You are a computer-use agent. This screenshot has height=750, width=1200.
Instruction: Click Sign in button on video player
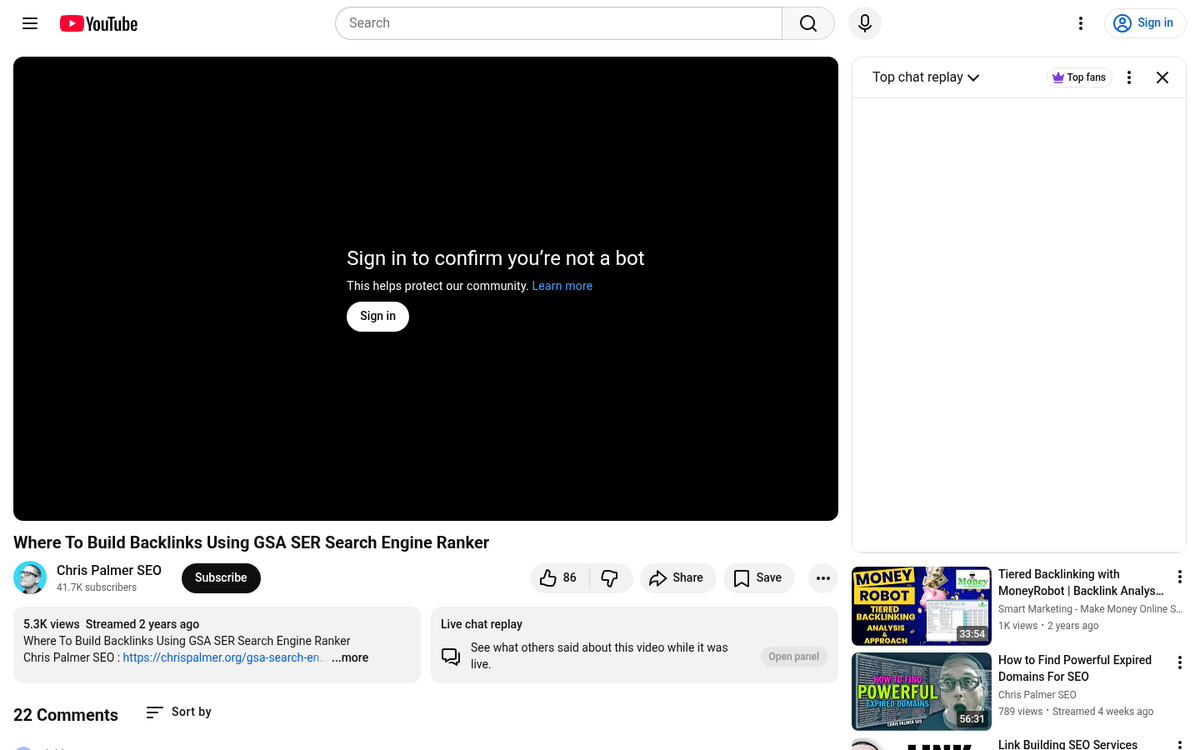(377, 316)
